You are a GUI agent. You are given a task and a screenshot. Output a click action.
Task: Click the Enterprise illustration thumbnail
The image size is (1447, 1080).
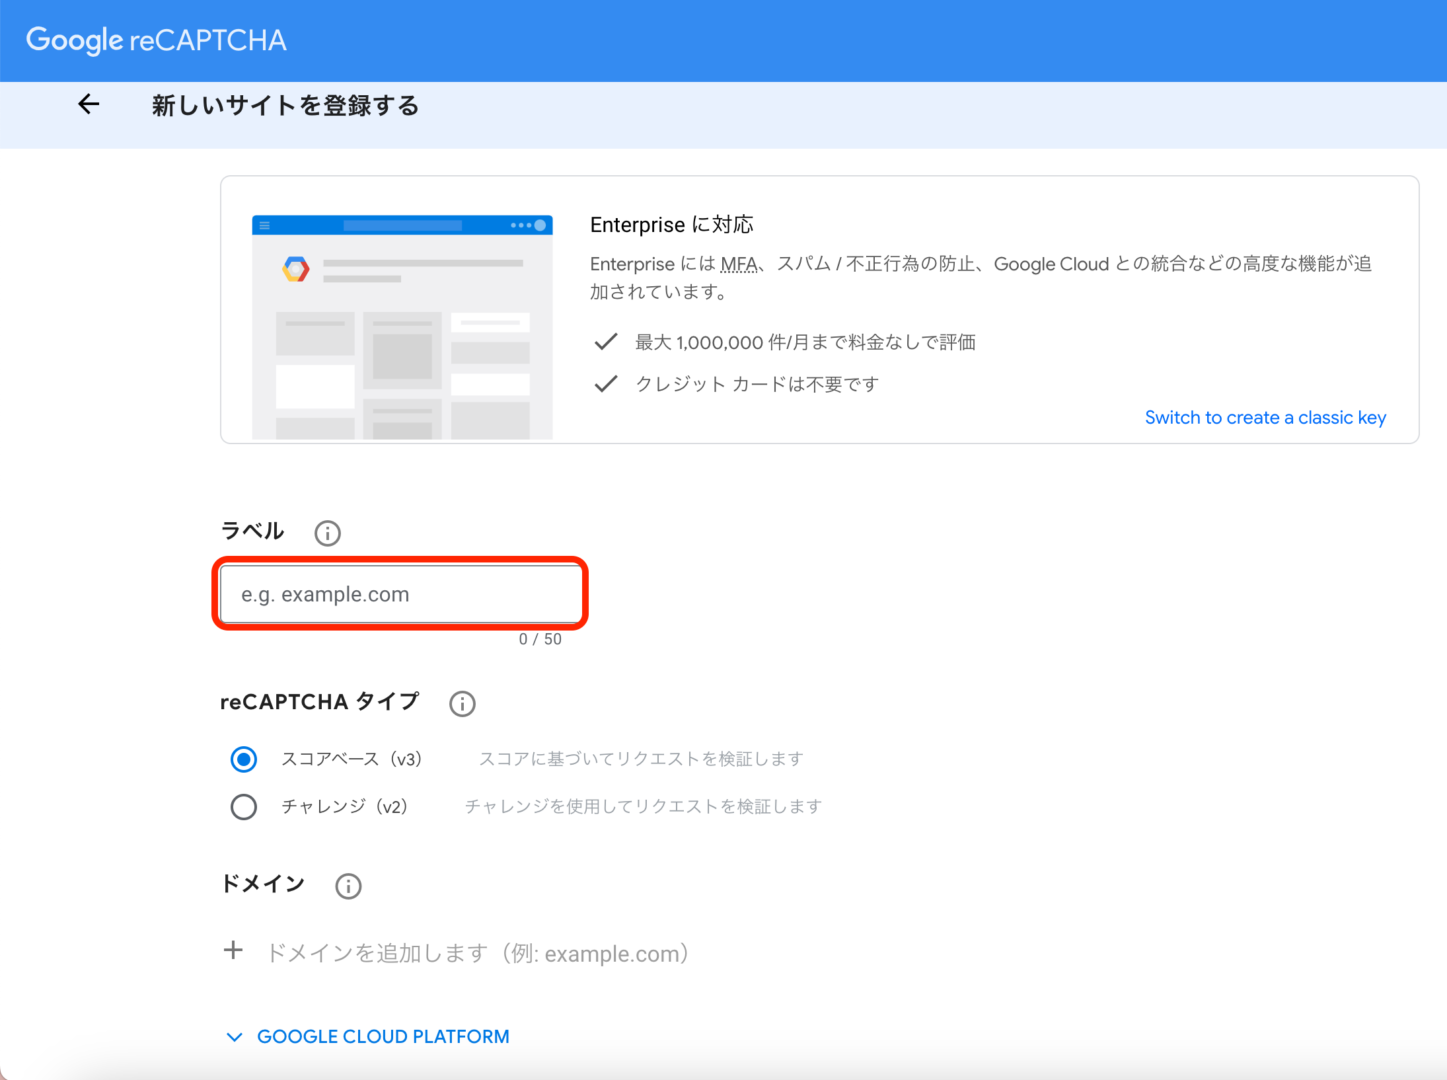(402, 326)
